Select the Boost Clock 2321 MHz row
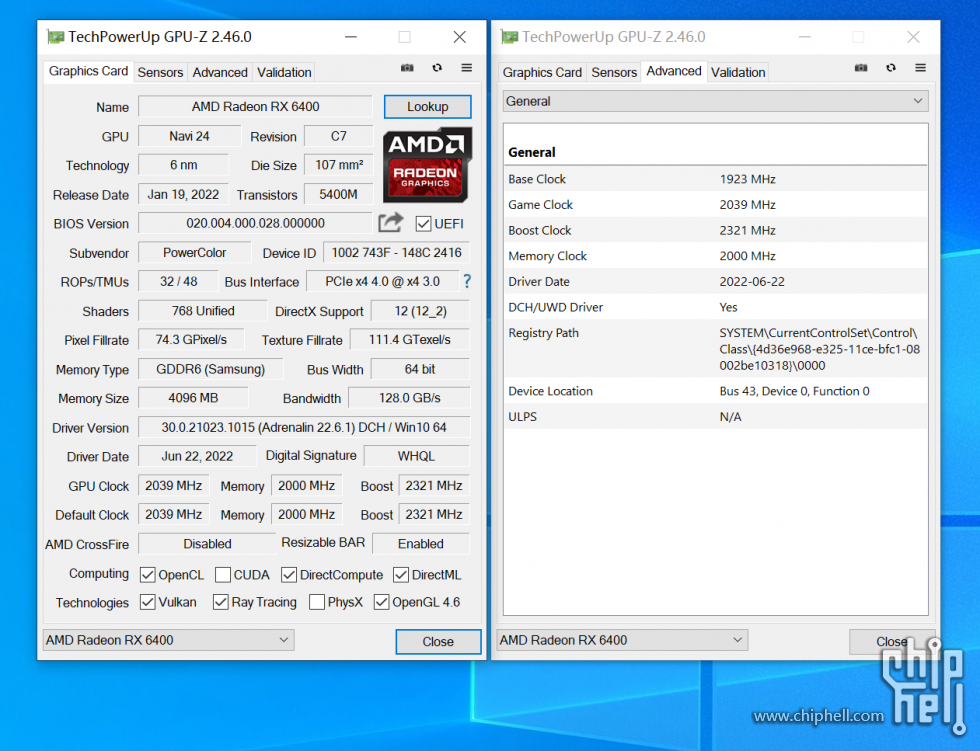Viewport: 980px width, 751px height. tap(715, 230)
